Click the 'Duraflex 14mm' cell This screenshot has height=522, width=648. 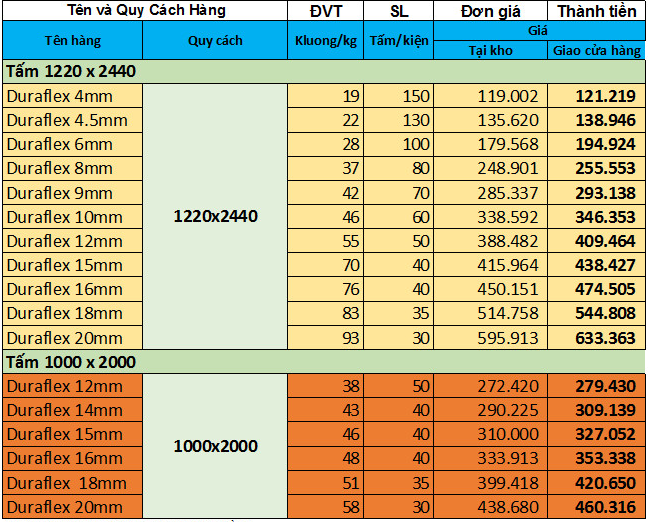coord(73,410)
